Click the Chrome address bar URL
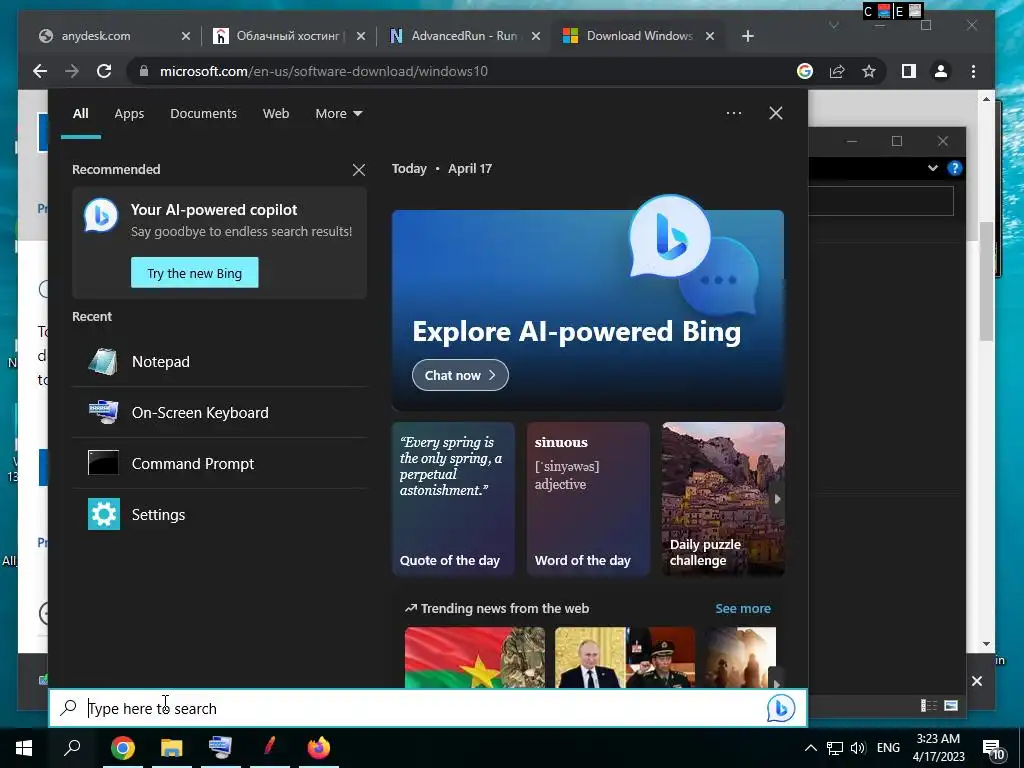Screen dimensions: 1024x768 (x=324, y=71)
